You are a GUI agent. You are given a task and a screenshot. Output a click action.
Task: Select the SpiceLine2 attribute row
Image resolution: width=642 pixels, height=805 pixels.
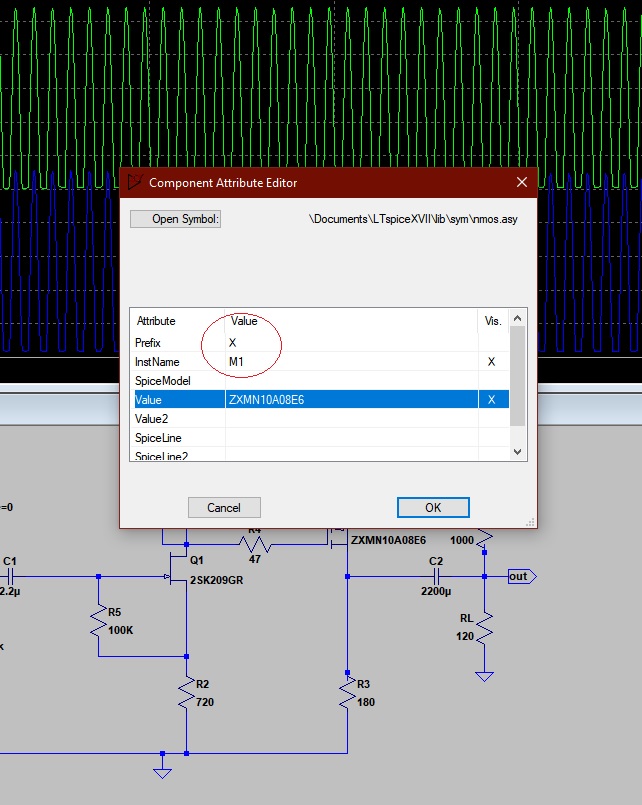[x=321, y=455]
